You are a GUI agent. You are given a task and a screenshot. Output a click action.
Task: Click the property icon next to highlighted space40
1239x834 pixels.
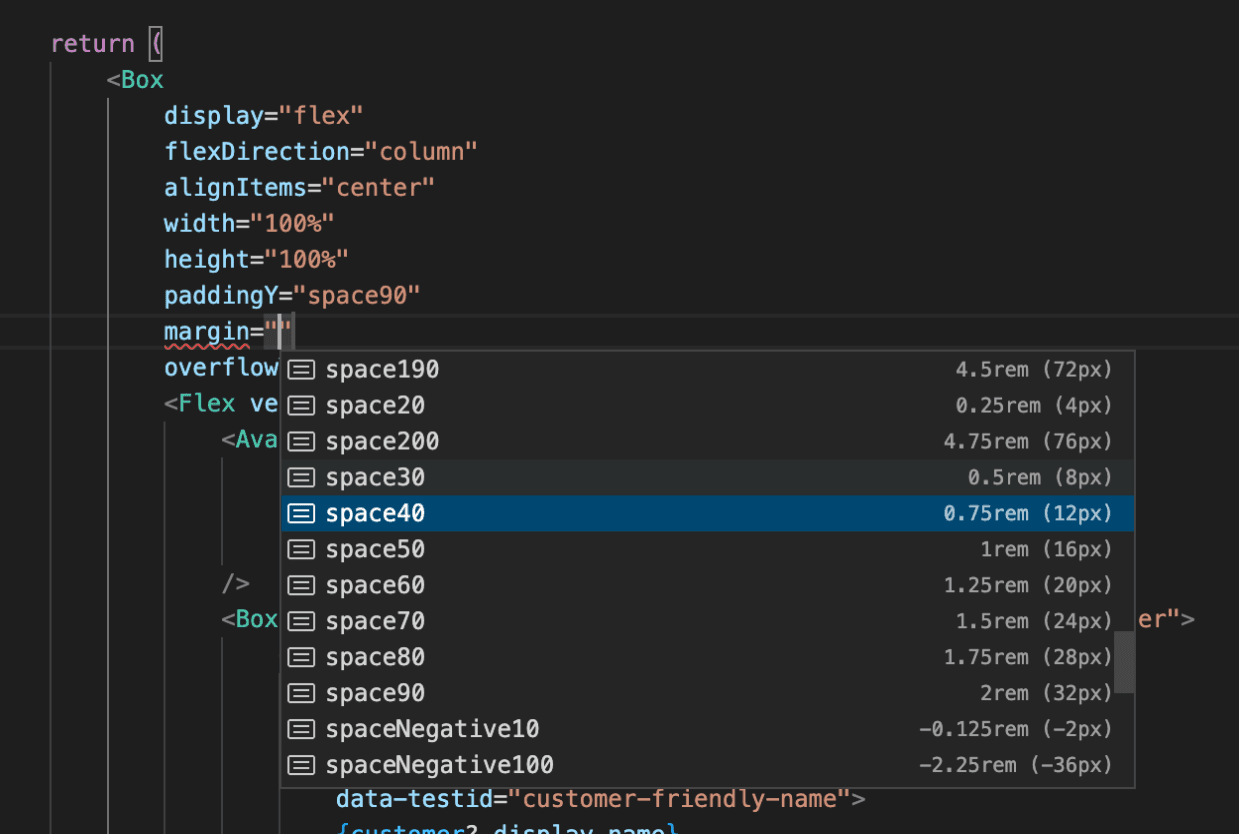pos(301,513)
